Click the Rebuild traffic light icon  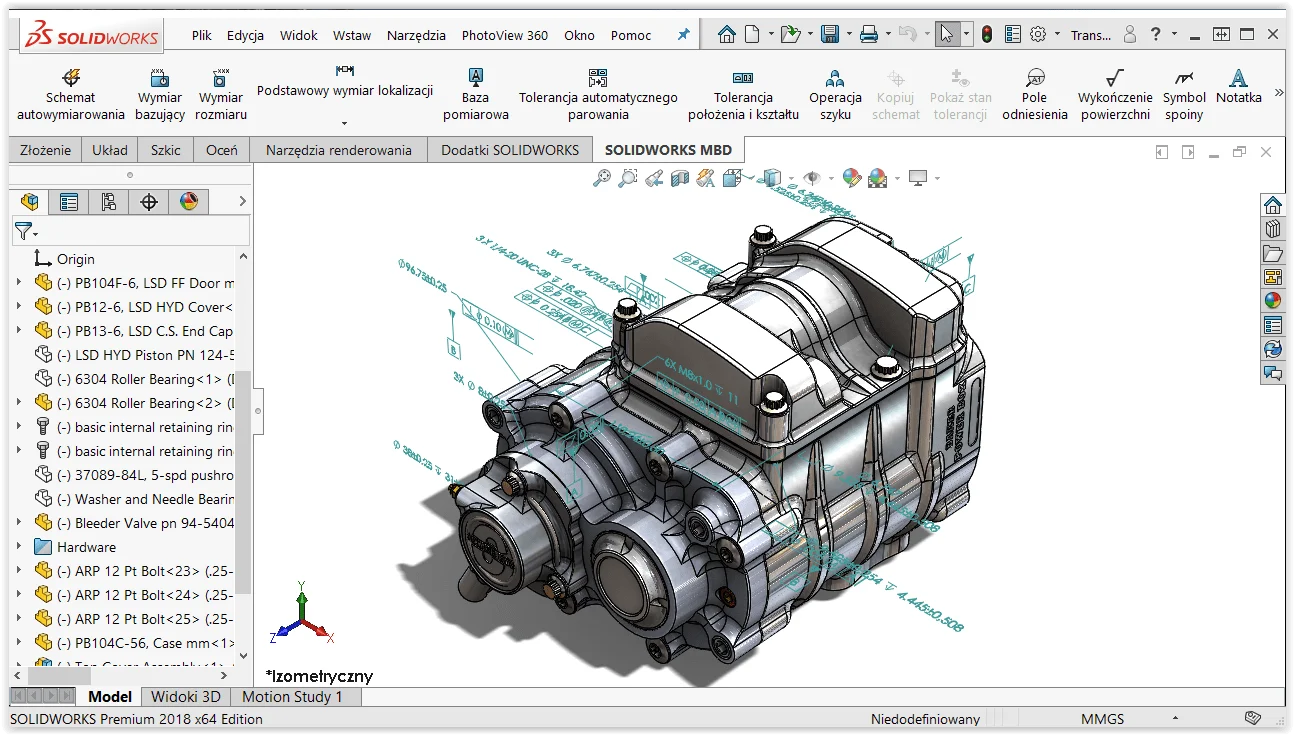coord(986,34)
